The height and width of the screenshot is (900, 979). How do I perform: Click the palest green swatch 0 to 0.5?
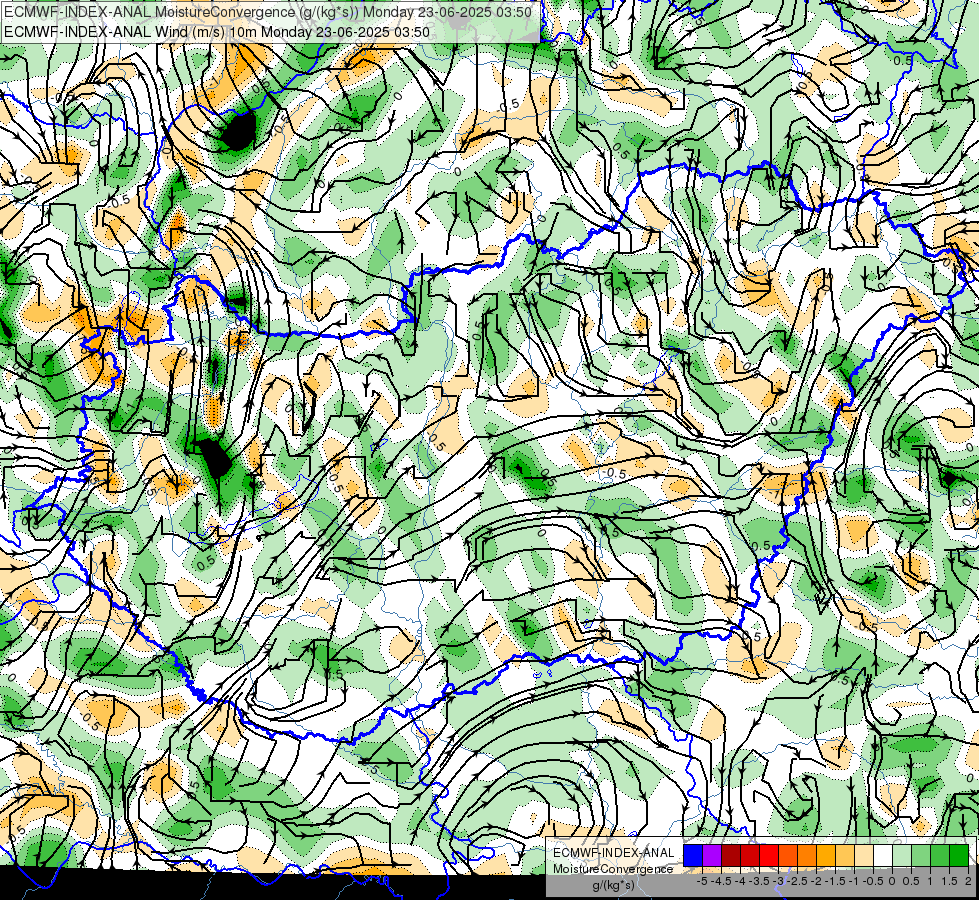click(902, 856)
